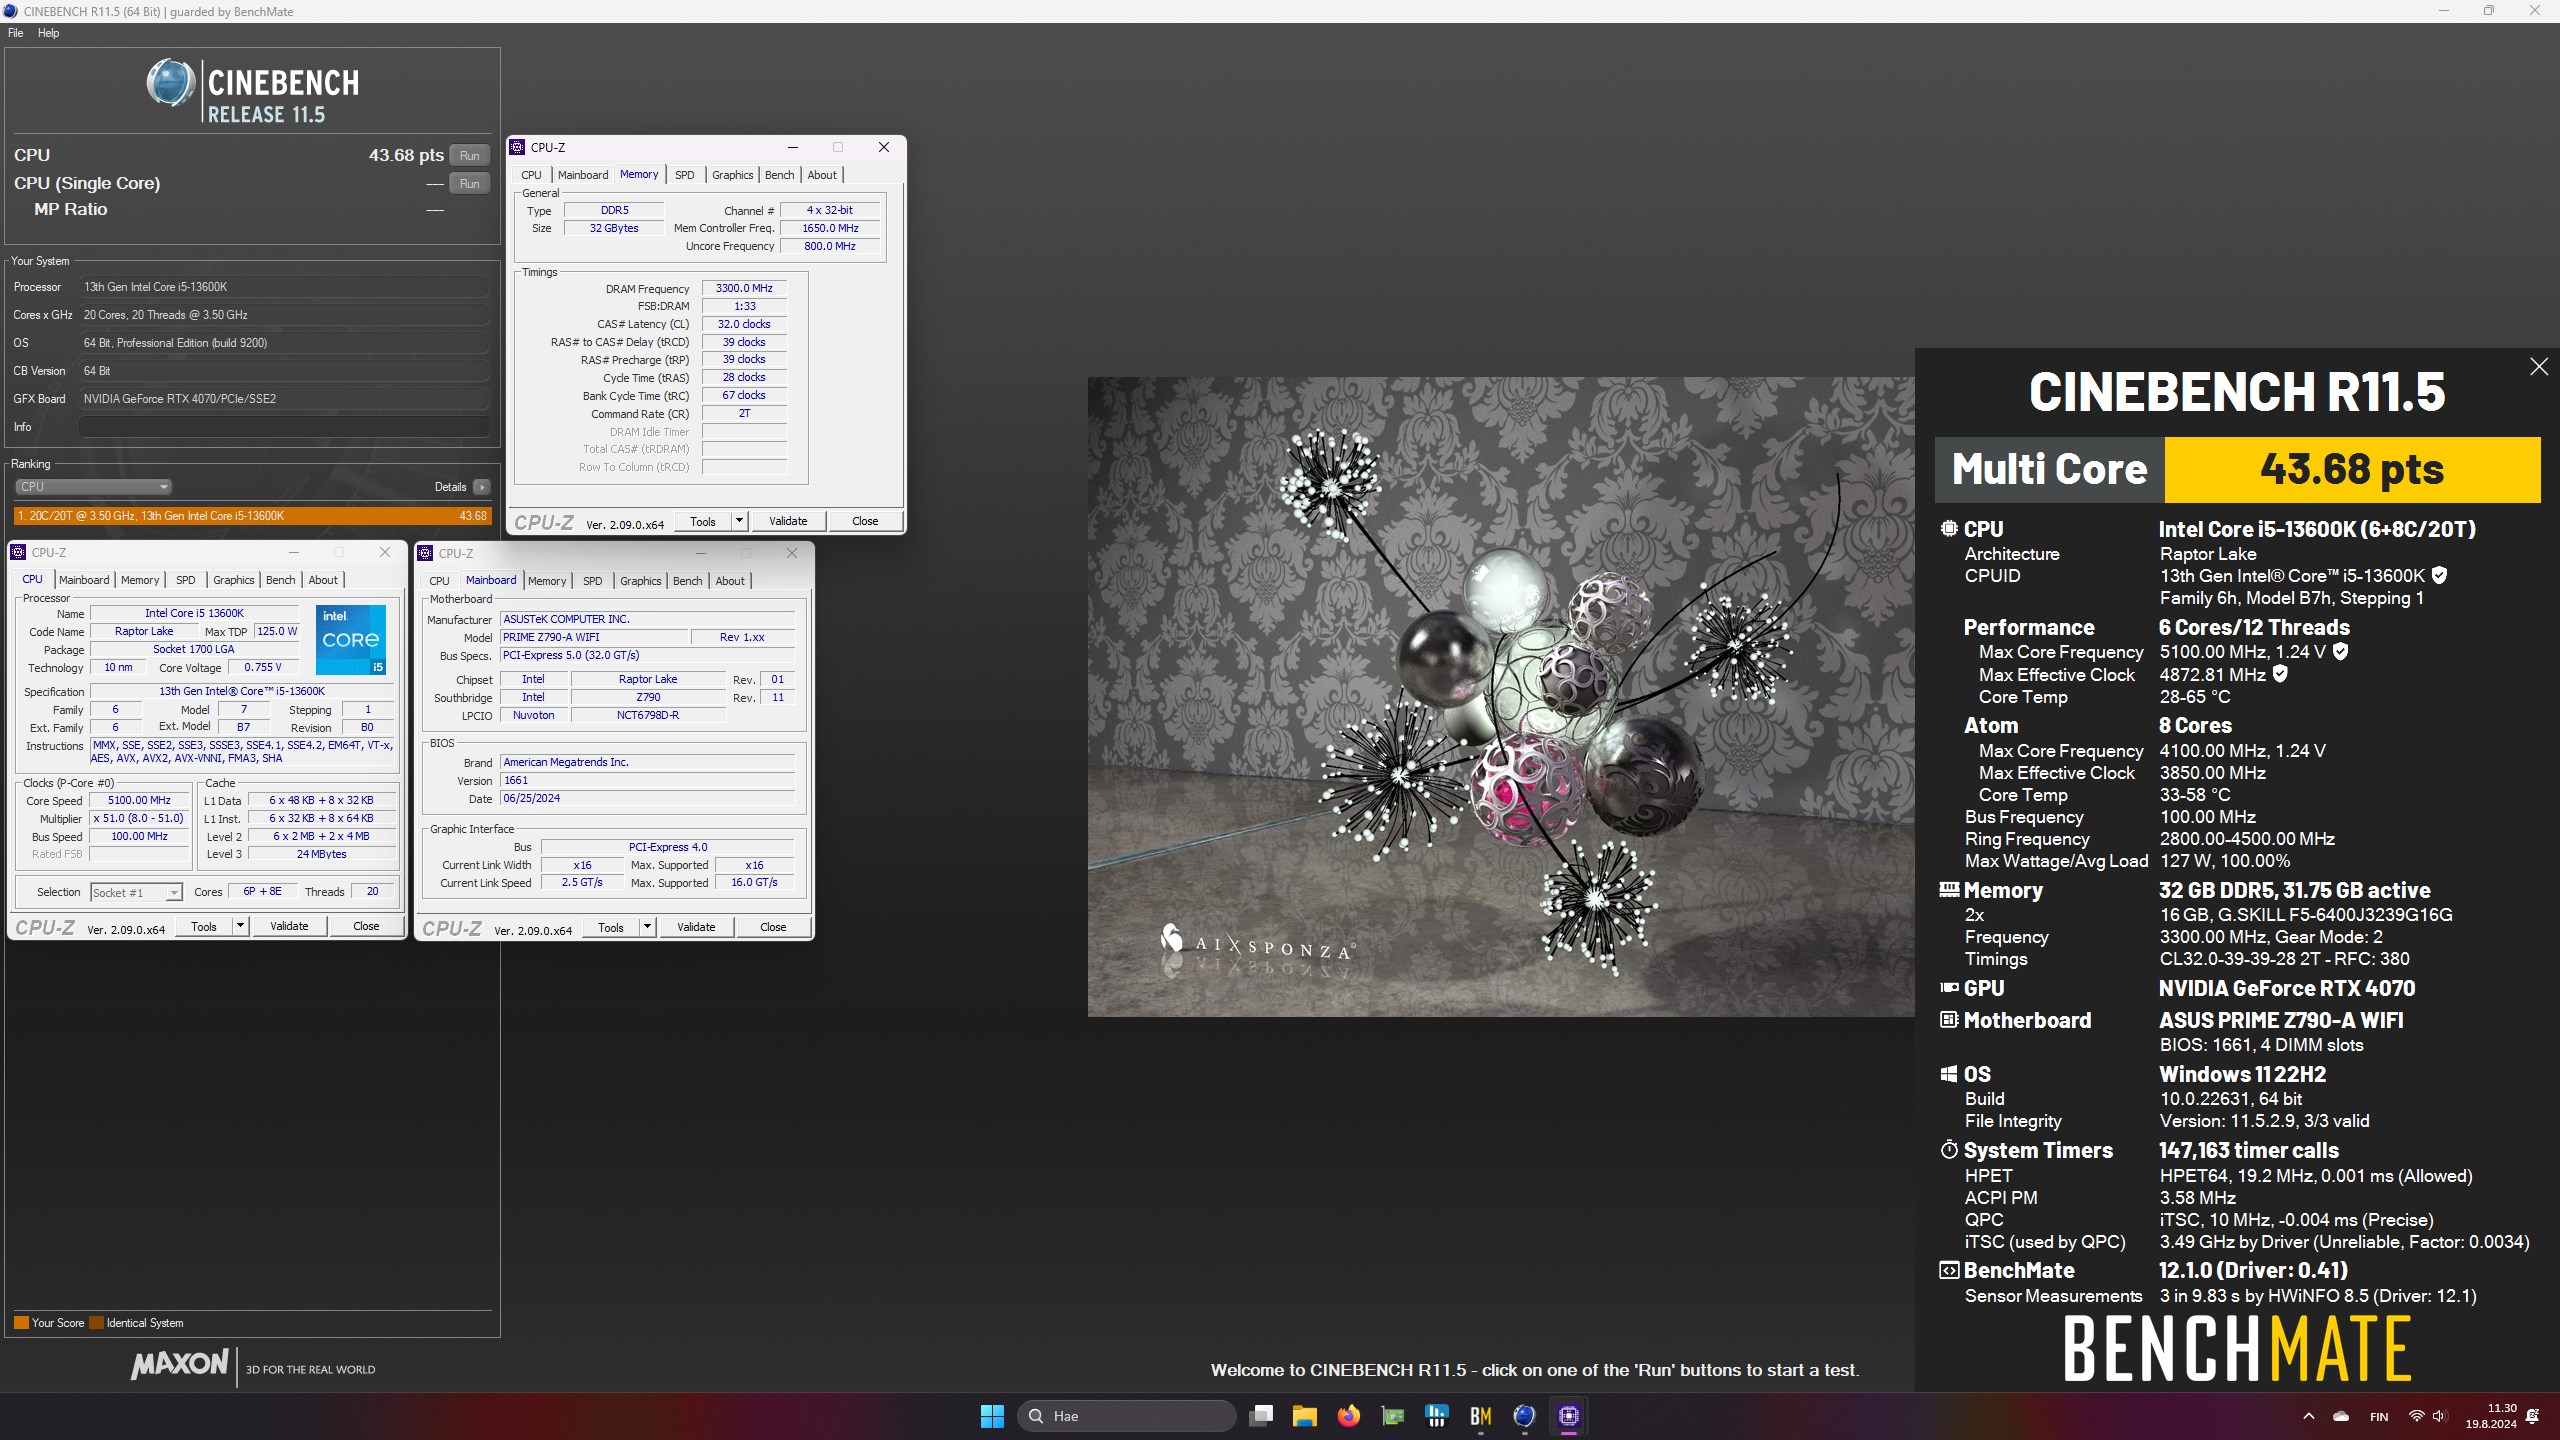Click the Mainboard tab in Memory CPU-Z window
This screenshot has width=2560, height=1440.
click(x=582, y=175)
